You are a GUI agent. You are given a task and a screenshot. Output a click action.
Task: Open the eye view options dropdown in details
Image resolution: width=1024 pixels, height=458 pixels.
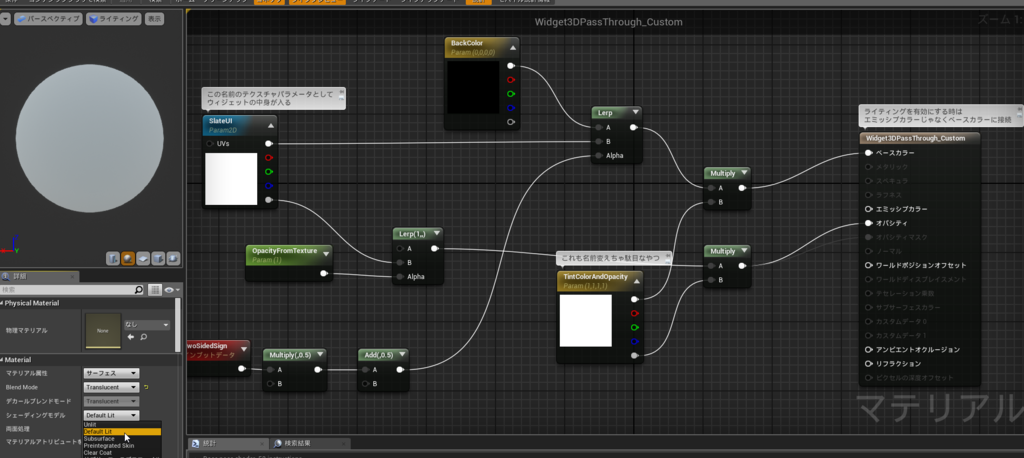172,289
